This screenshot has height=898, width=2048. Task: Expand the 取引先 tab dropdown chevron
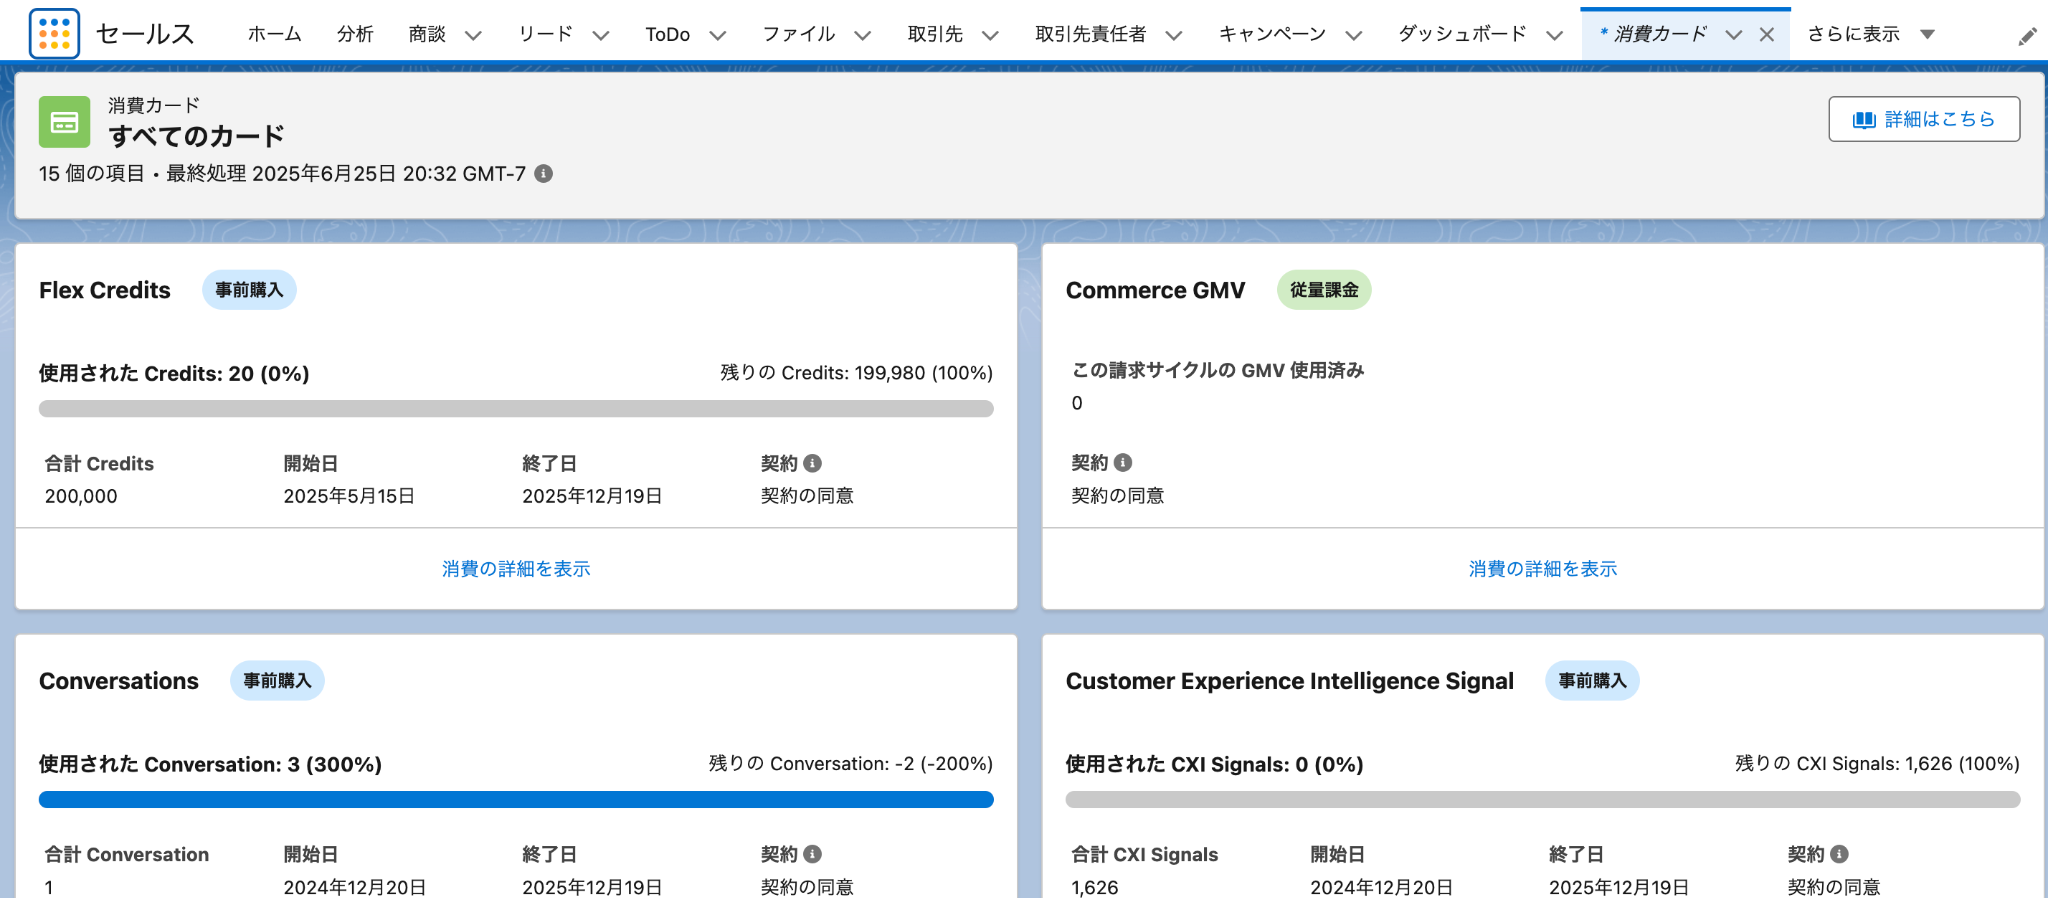(990, 35)
